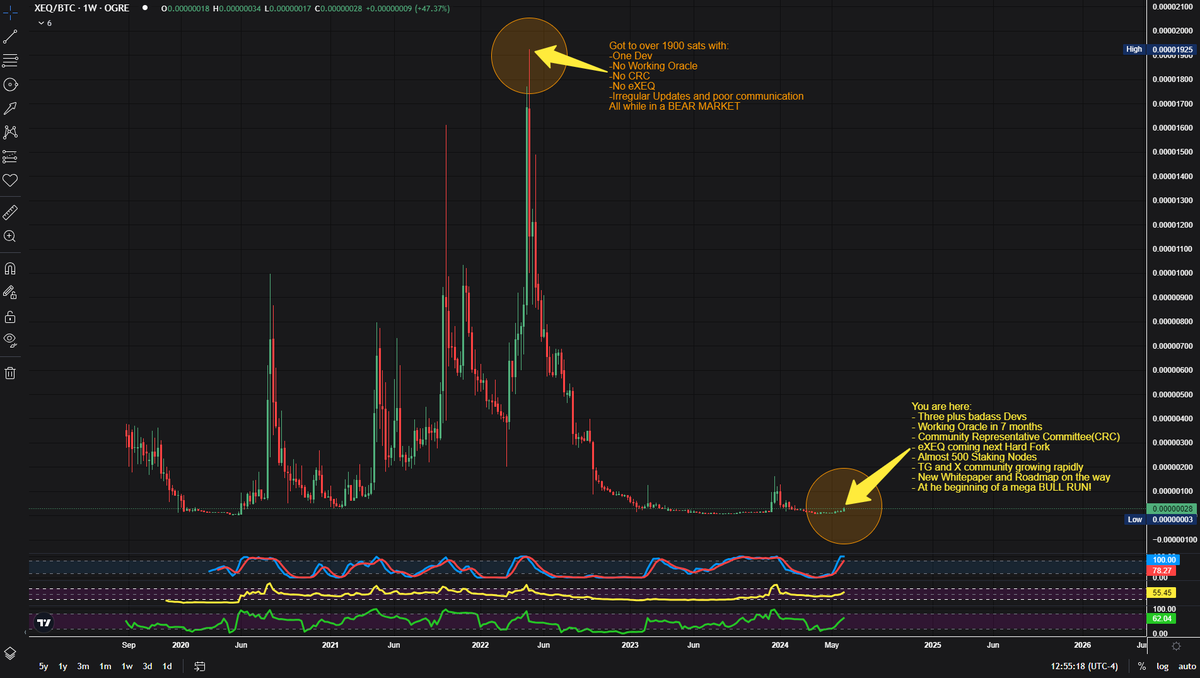Set the time range to 3d

(x=147, y=666)
